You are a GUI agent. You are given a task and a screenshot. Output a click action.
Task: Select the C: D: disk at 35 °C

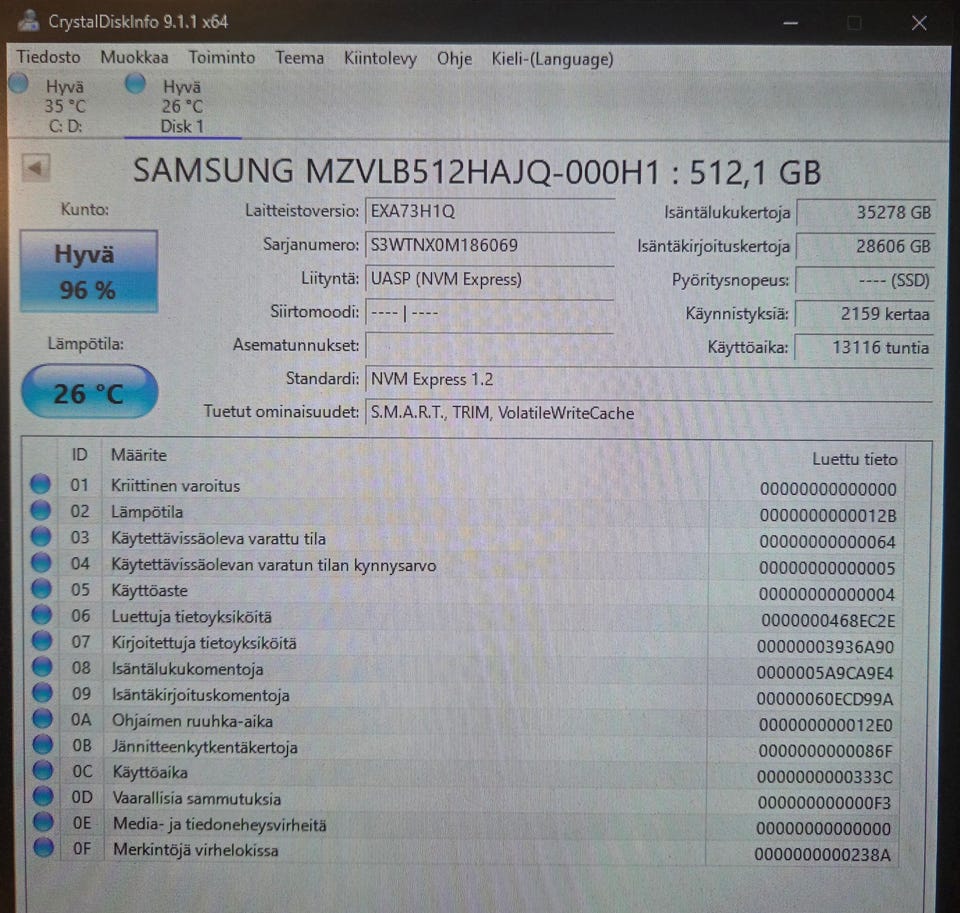pyautogui.click(x=65, y=106)
